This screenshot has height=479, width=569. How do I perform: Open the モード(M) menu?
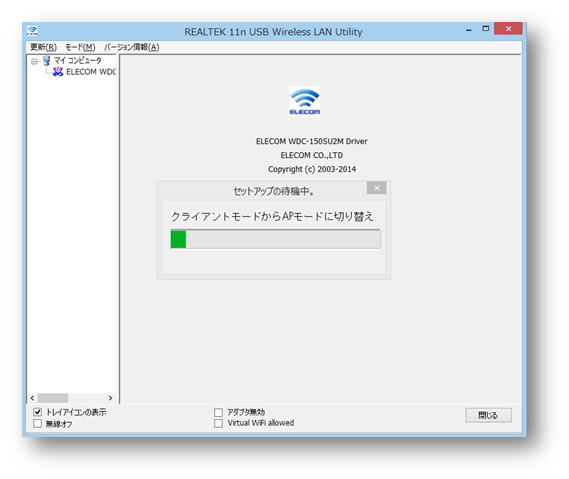point(80,47)
